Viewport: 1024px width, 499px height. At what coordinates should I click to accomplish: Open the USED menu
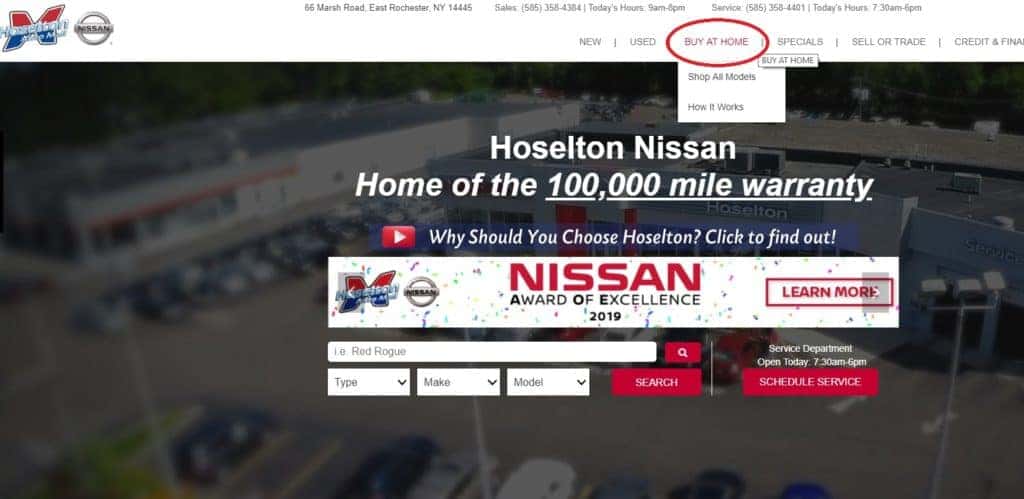click(643, 42)
